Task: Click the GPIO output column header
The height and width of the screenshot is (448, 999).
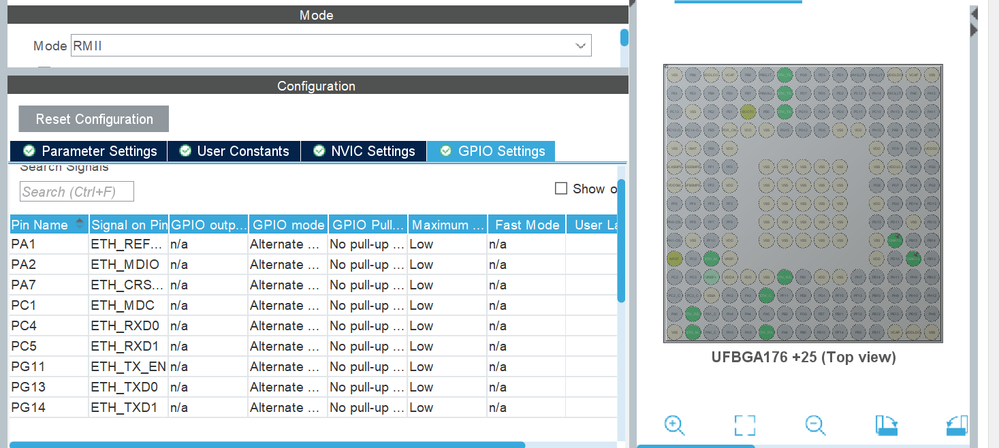Action: pyautogui.click(x=208, y=225)
